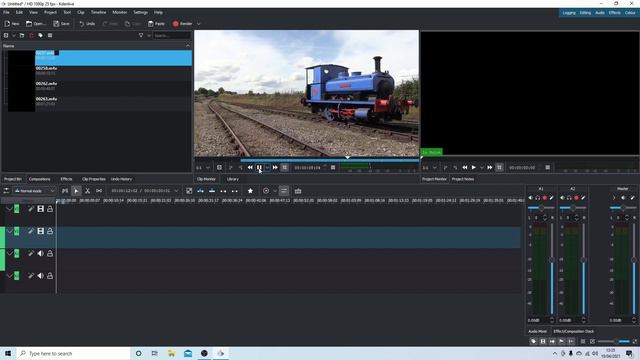The image size is (640, 360).
Task: Click the toolbox icon in timeline toolbar
Action: (x=298, y=191)
